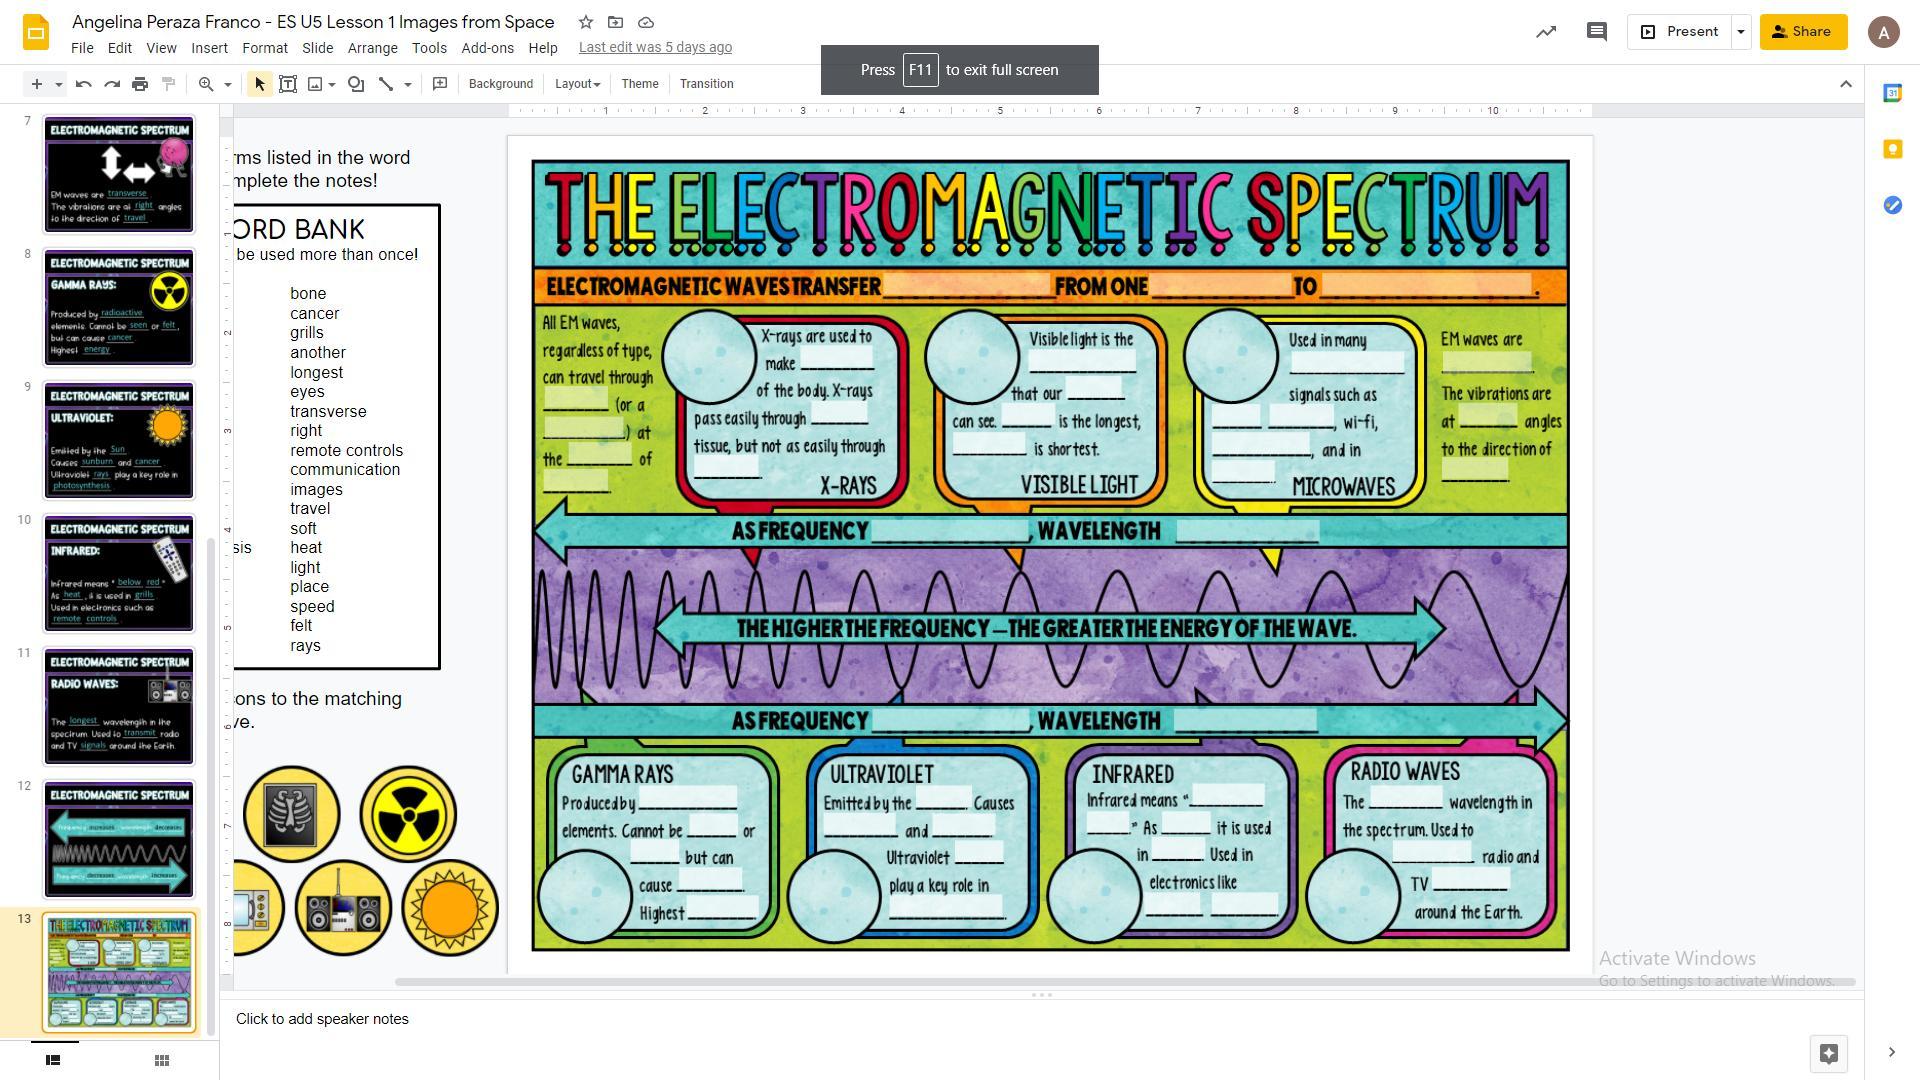Select the Shape tool
The image size is (1920, 1080).
(x=356, y=84)
